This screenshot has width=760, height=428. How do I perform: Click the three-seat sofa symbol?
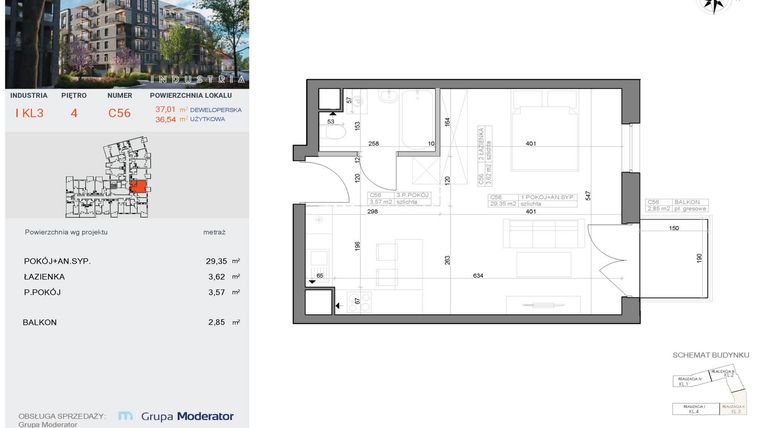tap(543, 234)
